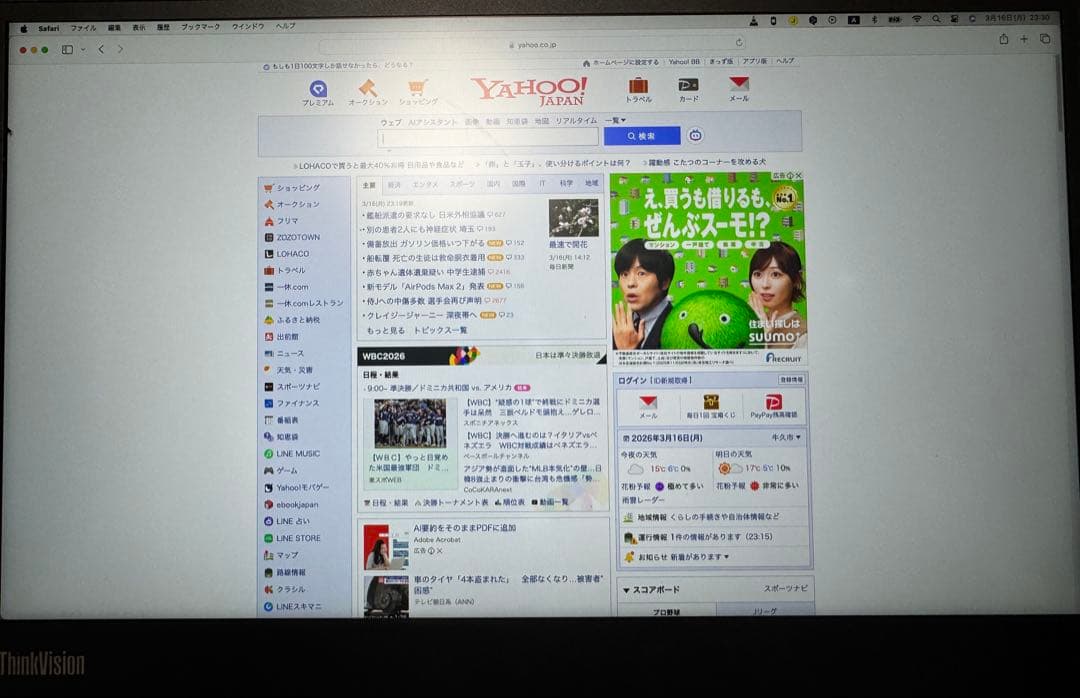Open ZOZOTOWN in the left sidebar

298,237
